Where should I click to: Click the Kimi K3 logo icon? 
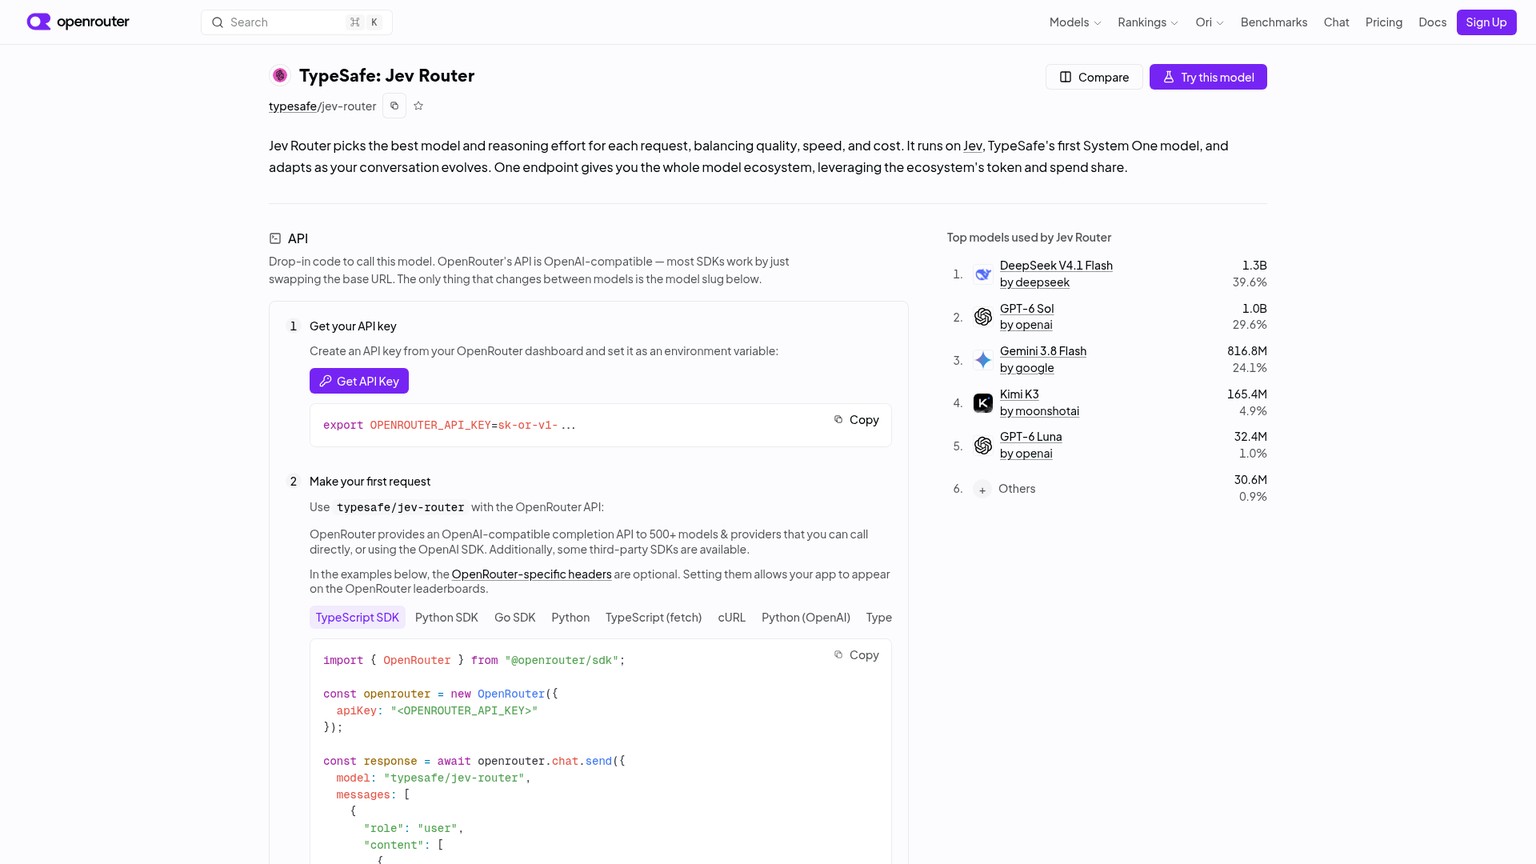click(x=983, y=403)
